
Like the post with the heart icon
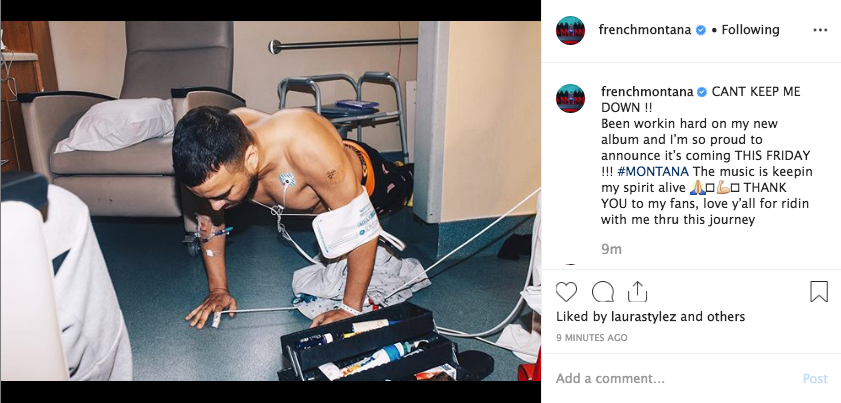click(x=567, y=292)
